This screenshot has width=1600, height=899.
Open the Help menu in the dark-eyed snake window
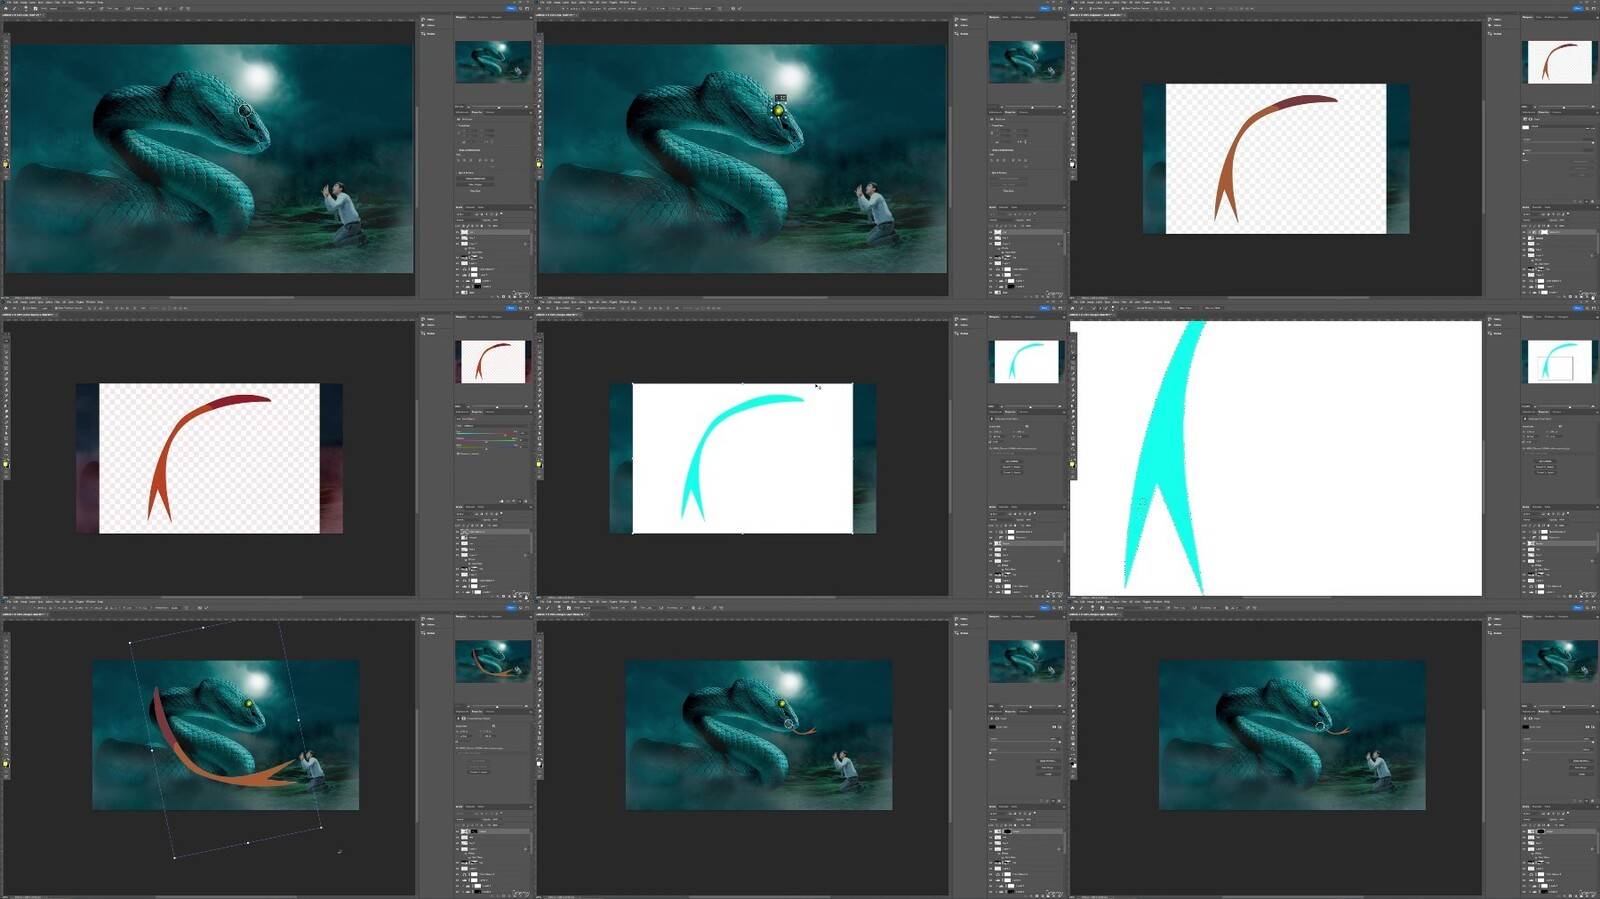click(101, 2)
